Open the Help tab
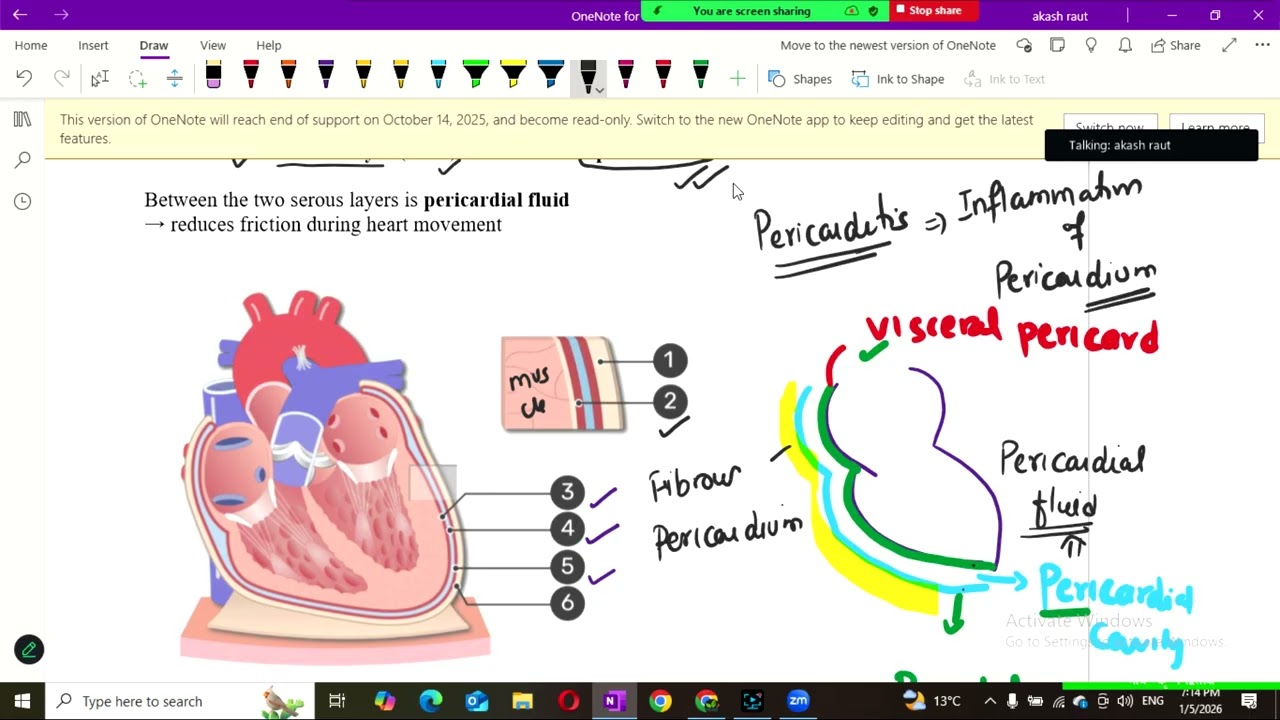 tap(269, 45)
